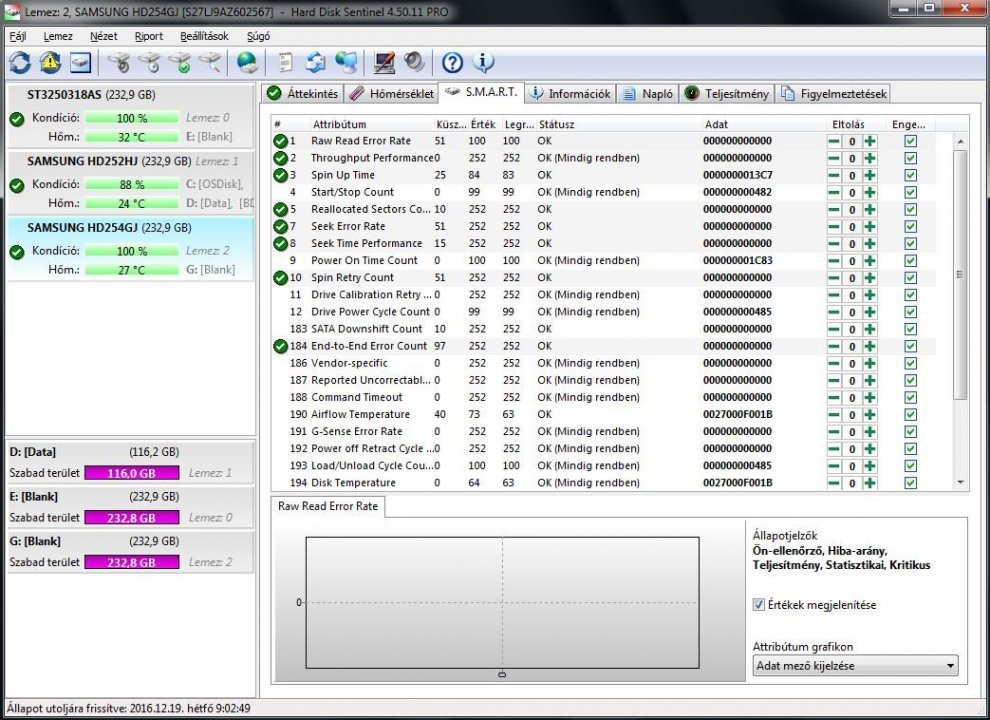
Task: Click green status icon of ST3250318AS disk
Action: coord(17,119)
